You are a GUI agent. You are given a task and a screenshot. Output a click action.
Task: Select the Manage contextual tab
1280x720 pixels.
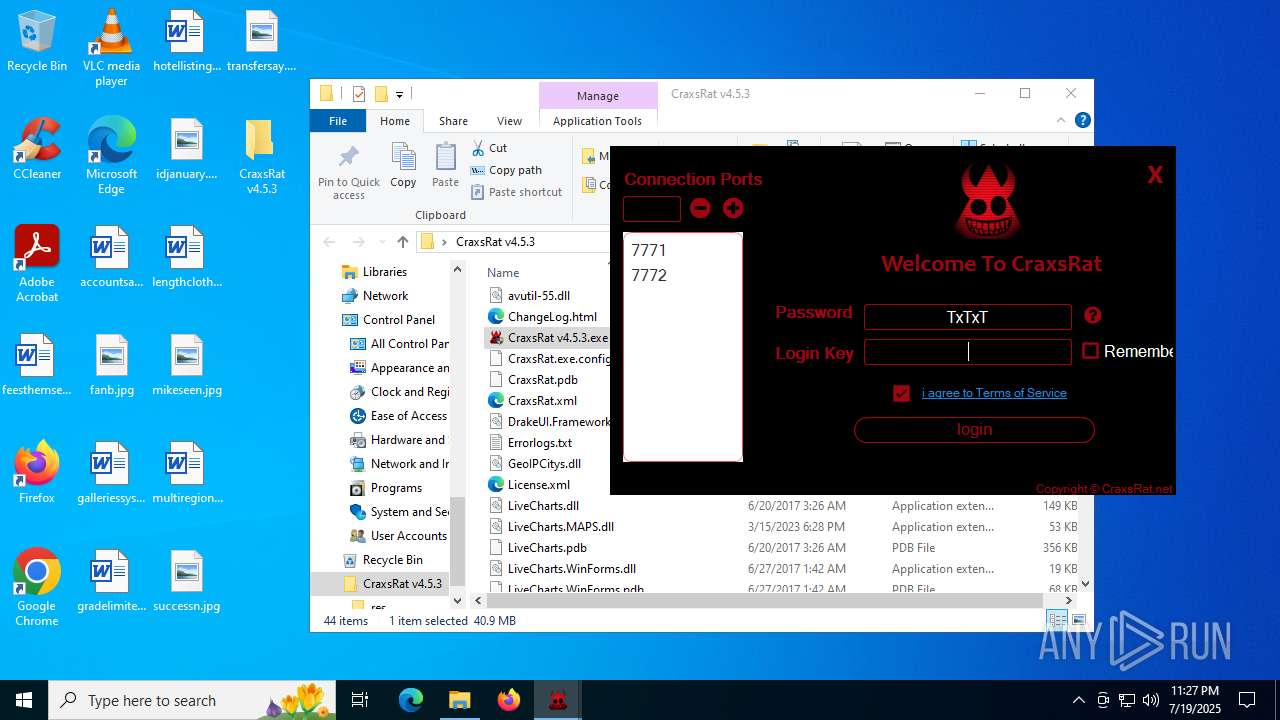(x=598, y=96)
